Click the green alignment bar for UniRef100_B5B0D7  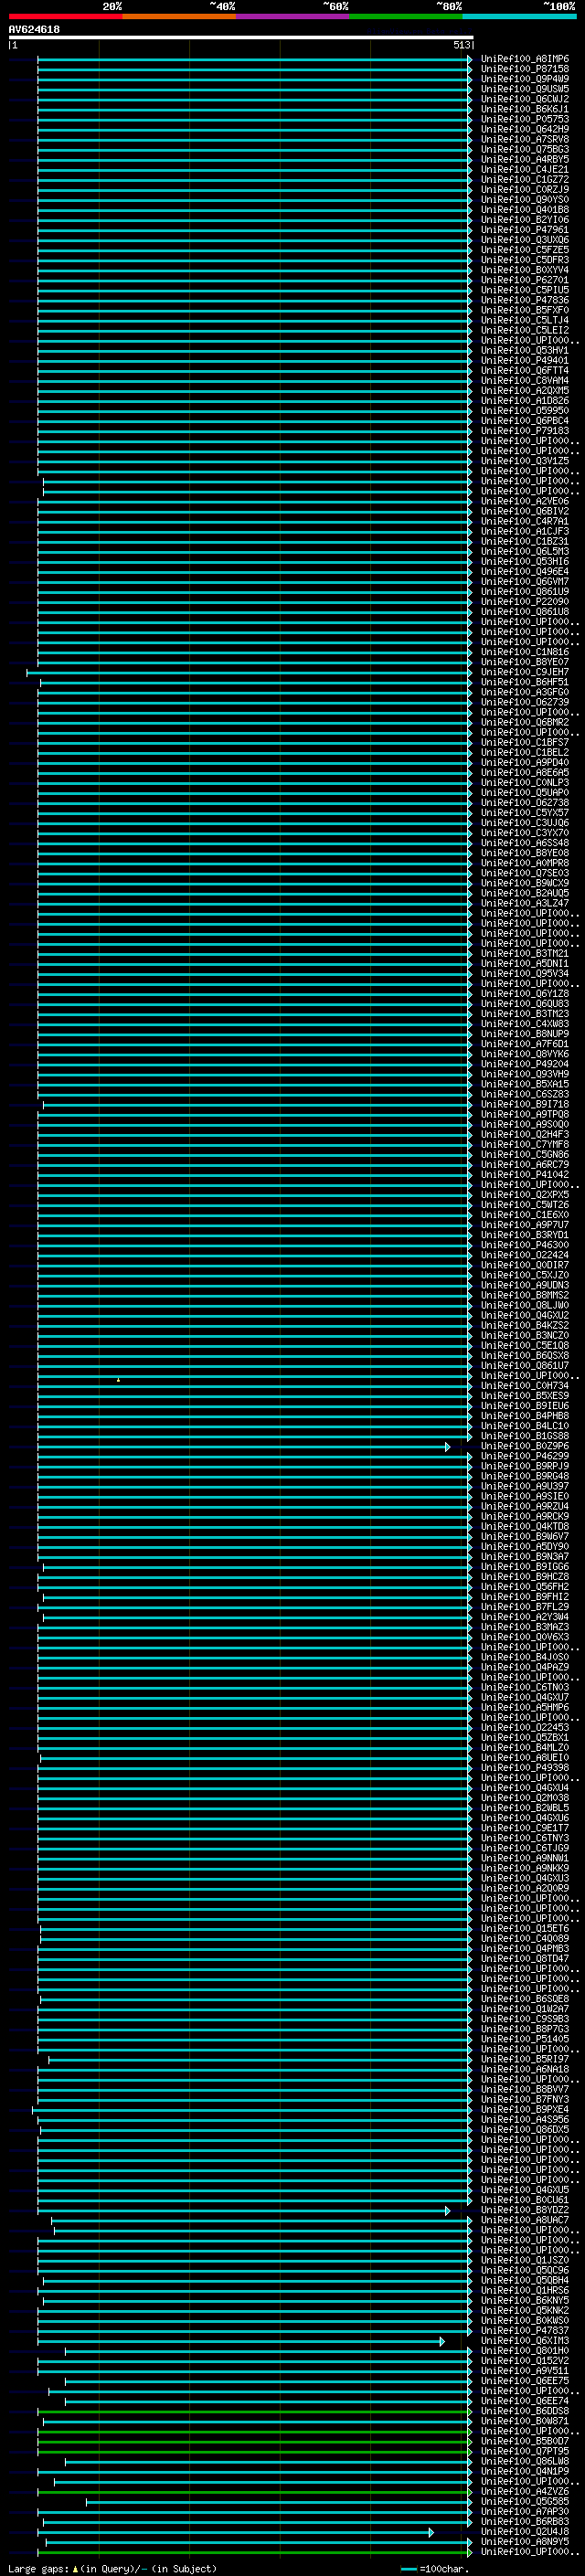click(x=255, y=2442)
